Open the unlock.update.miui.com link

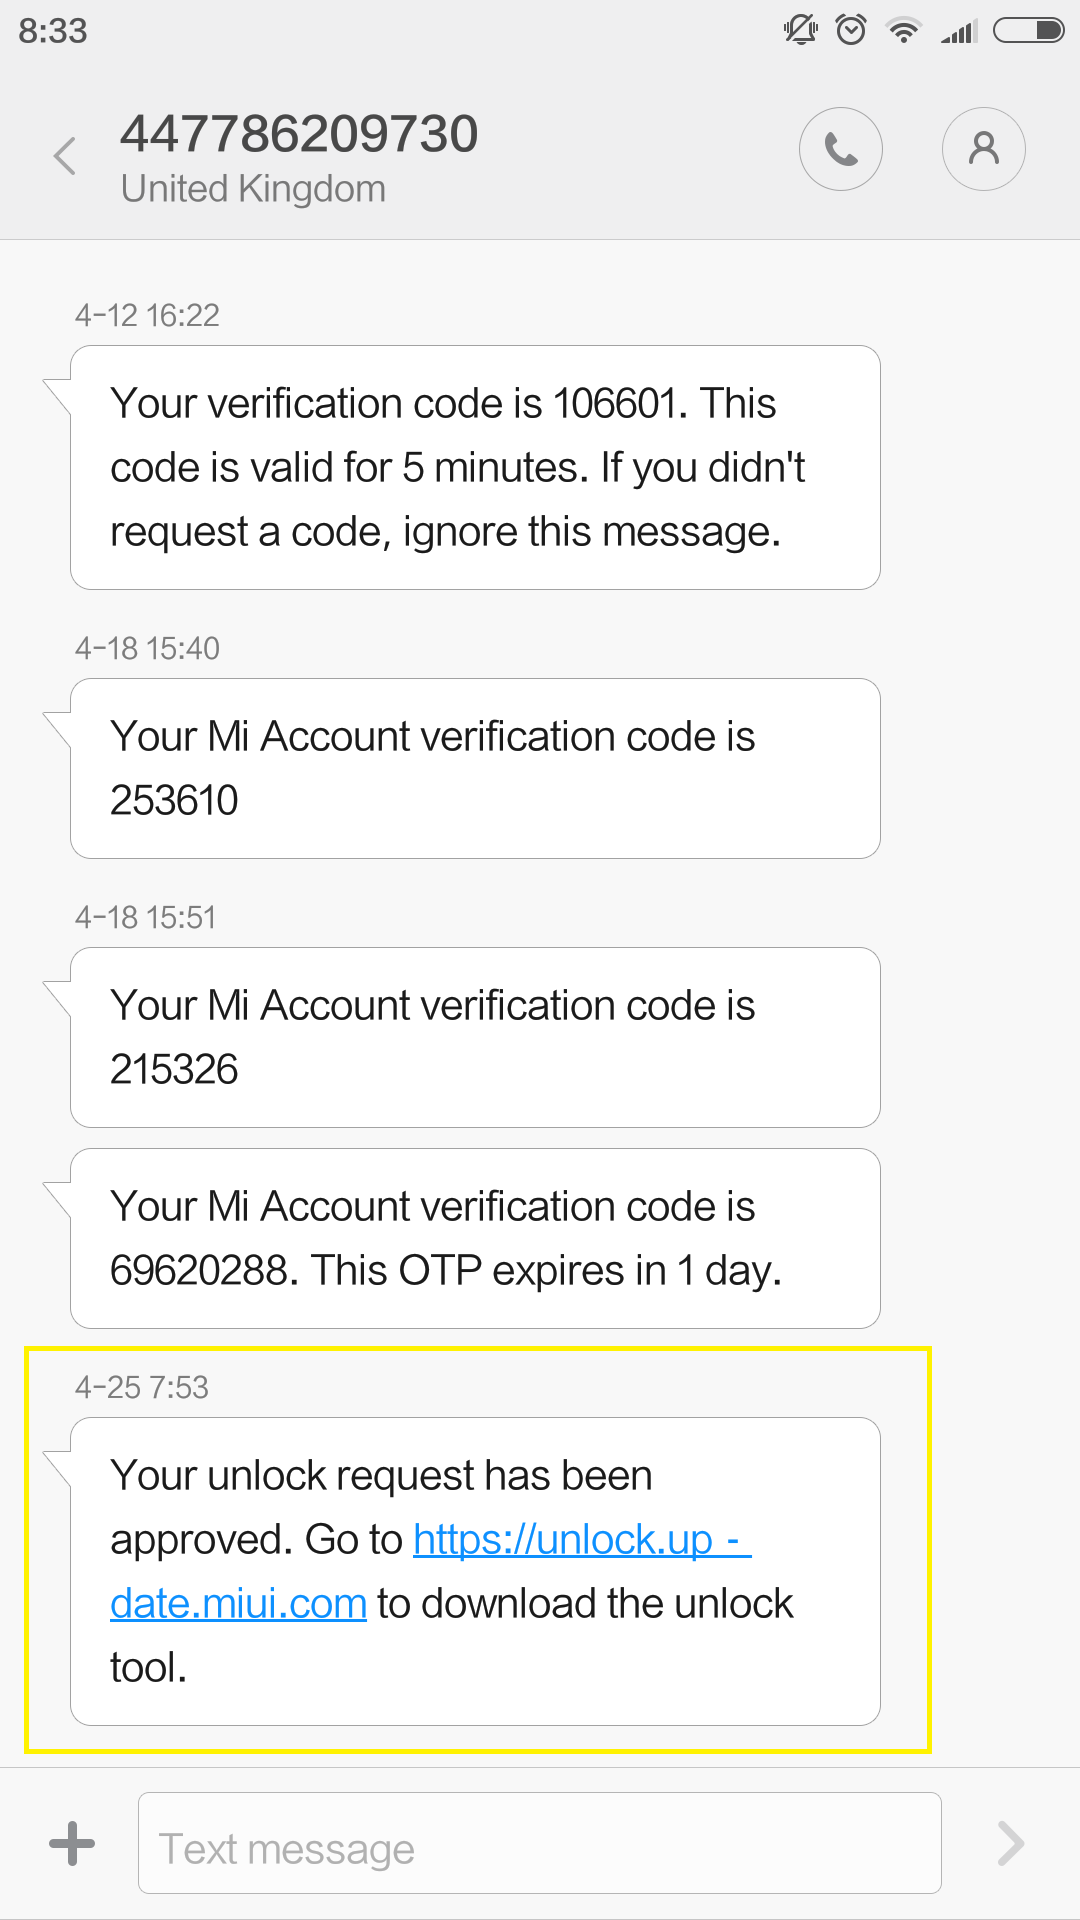(x=580, y=1541)
